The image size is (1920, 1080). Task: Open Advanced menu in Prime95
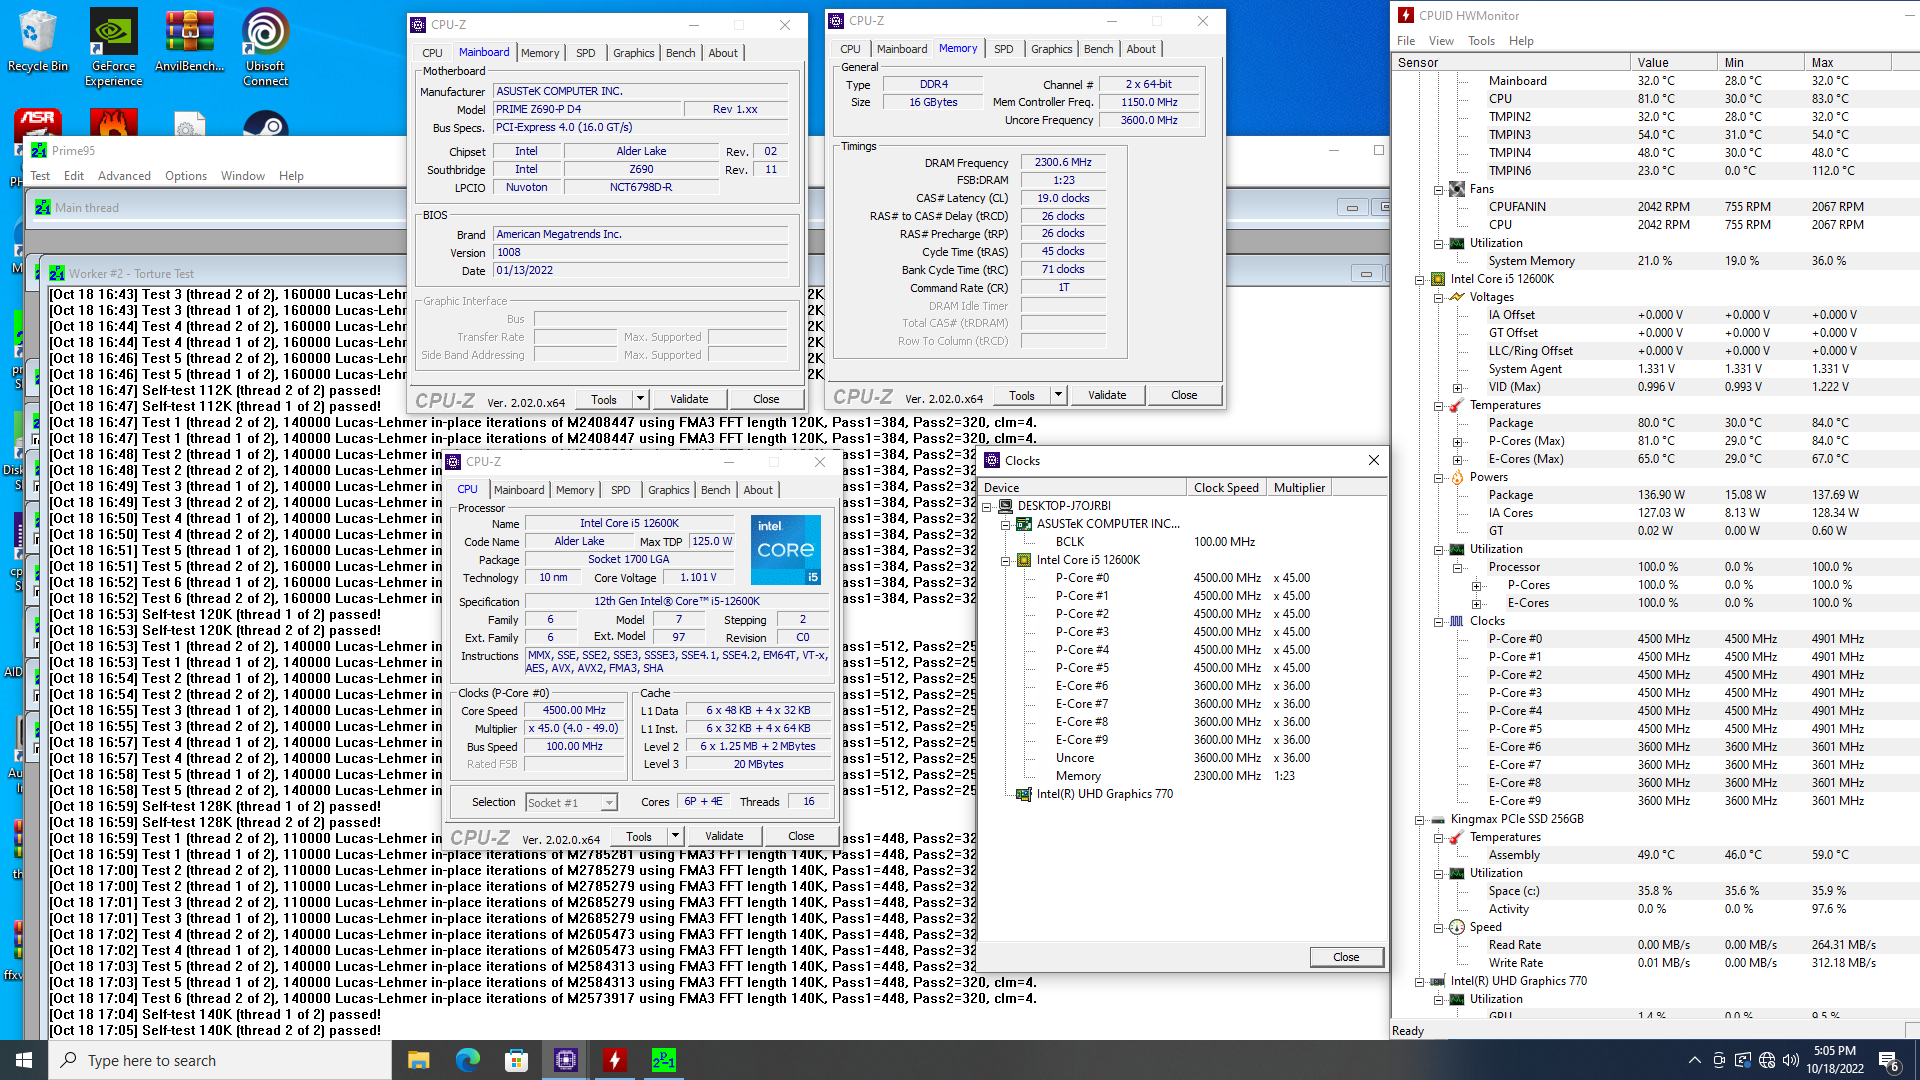point(124,176)
